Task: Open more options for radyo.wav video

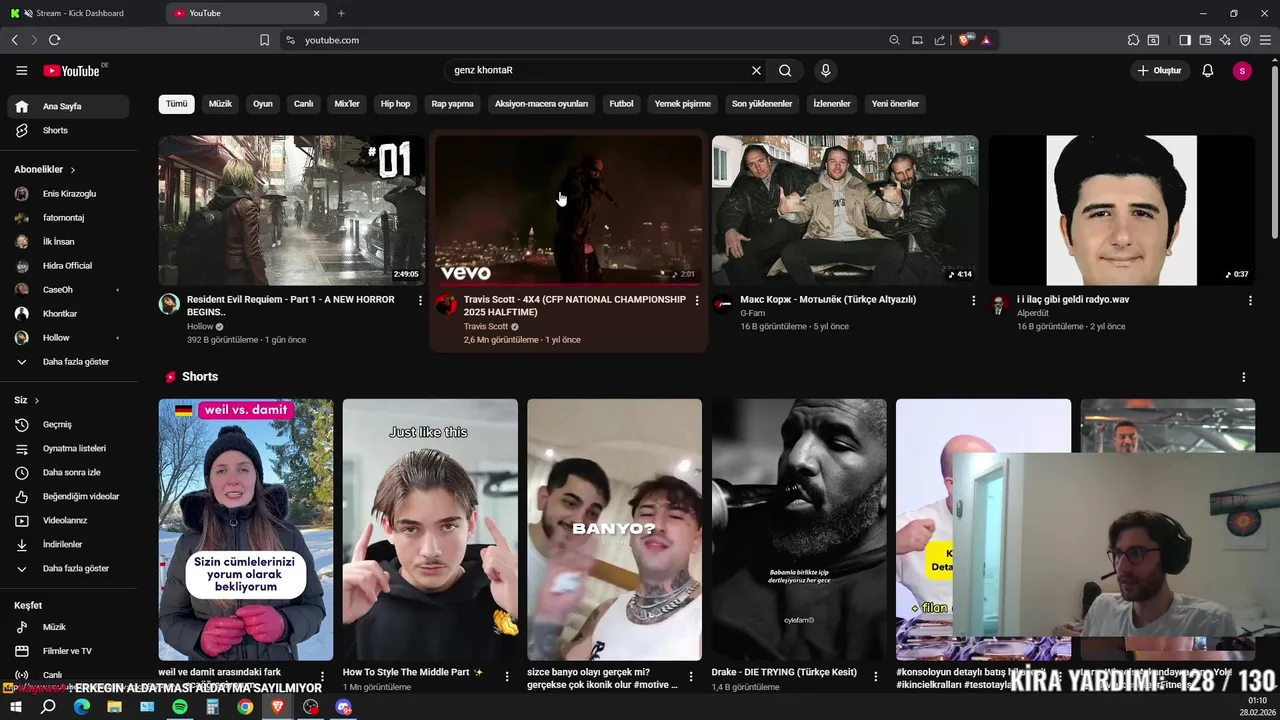Action: coord(1250,300)
